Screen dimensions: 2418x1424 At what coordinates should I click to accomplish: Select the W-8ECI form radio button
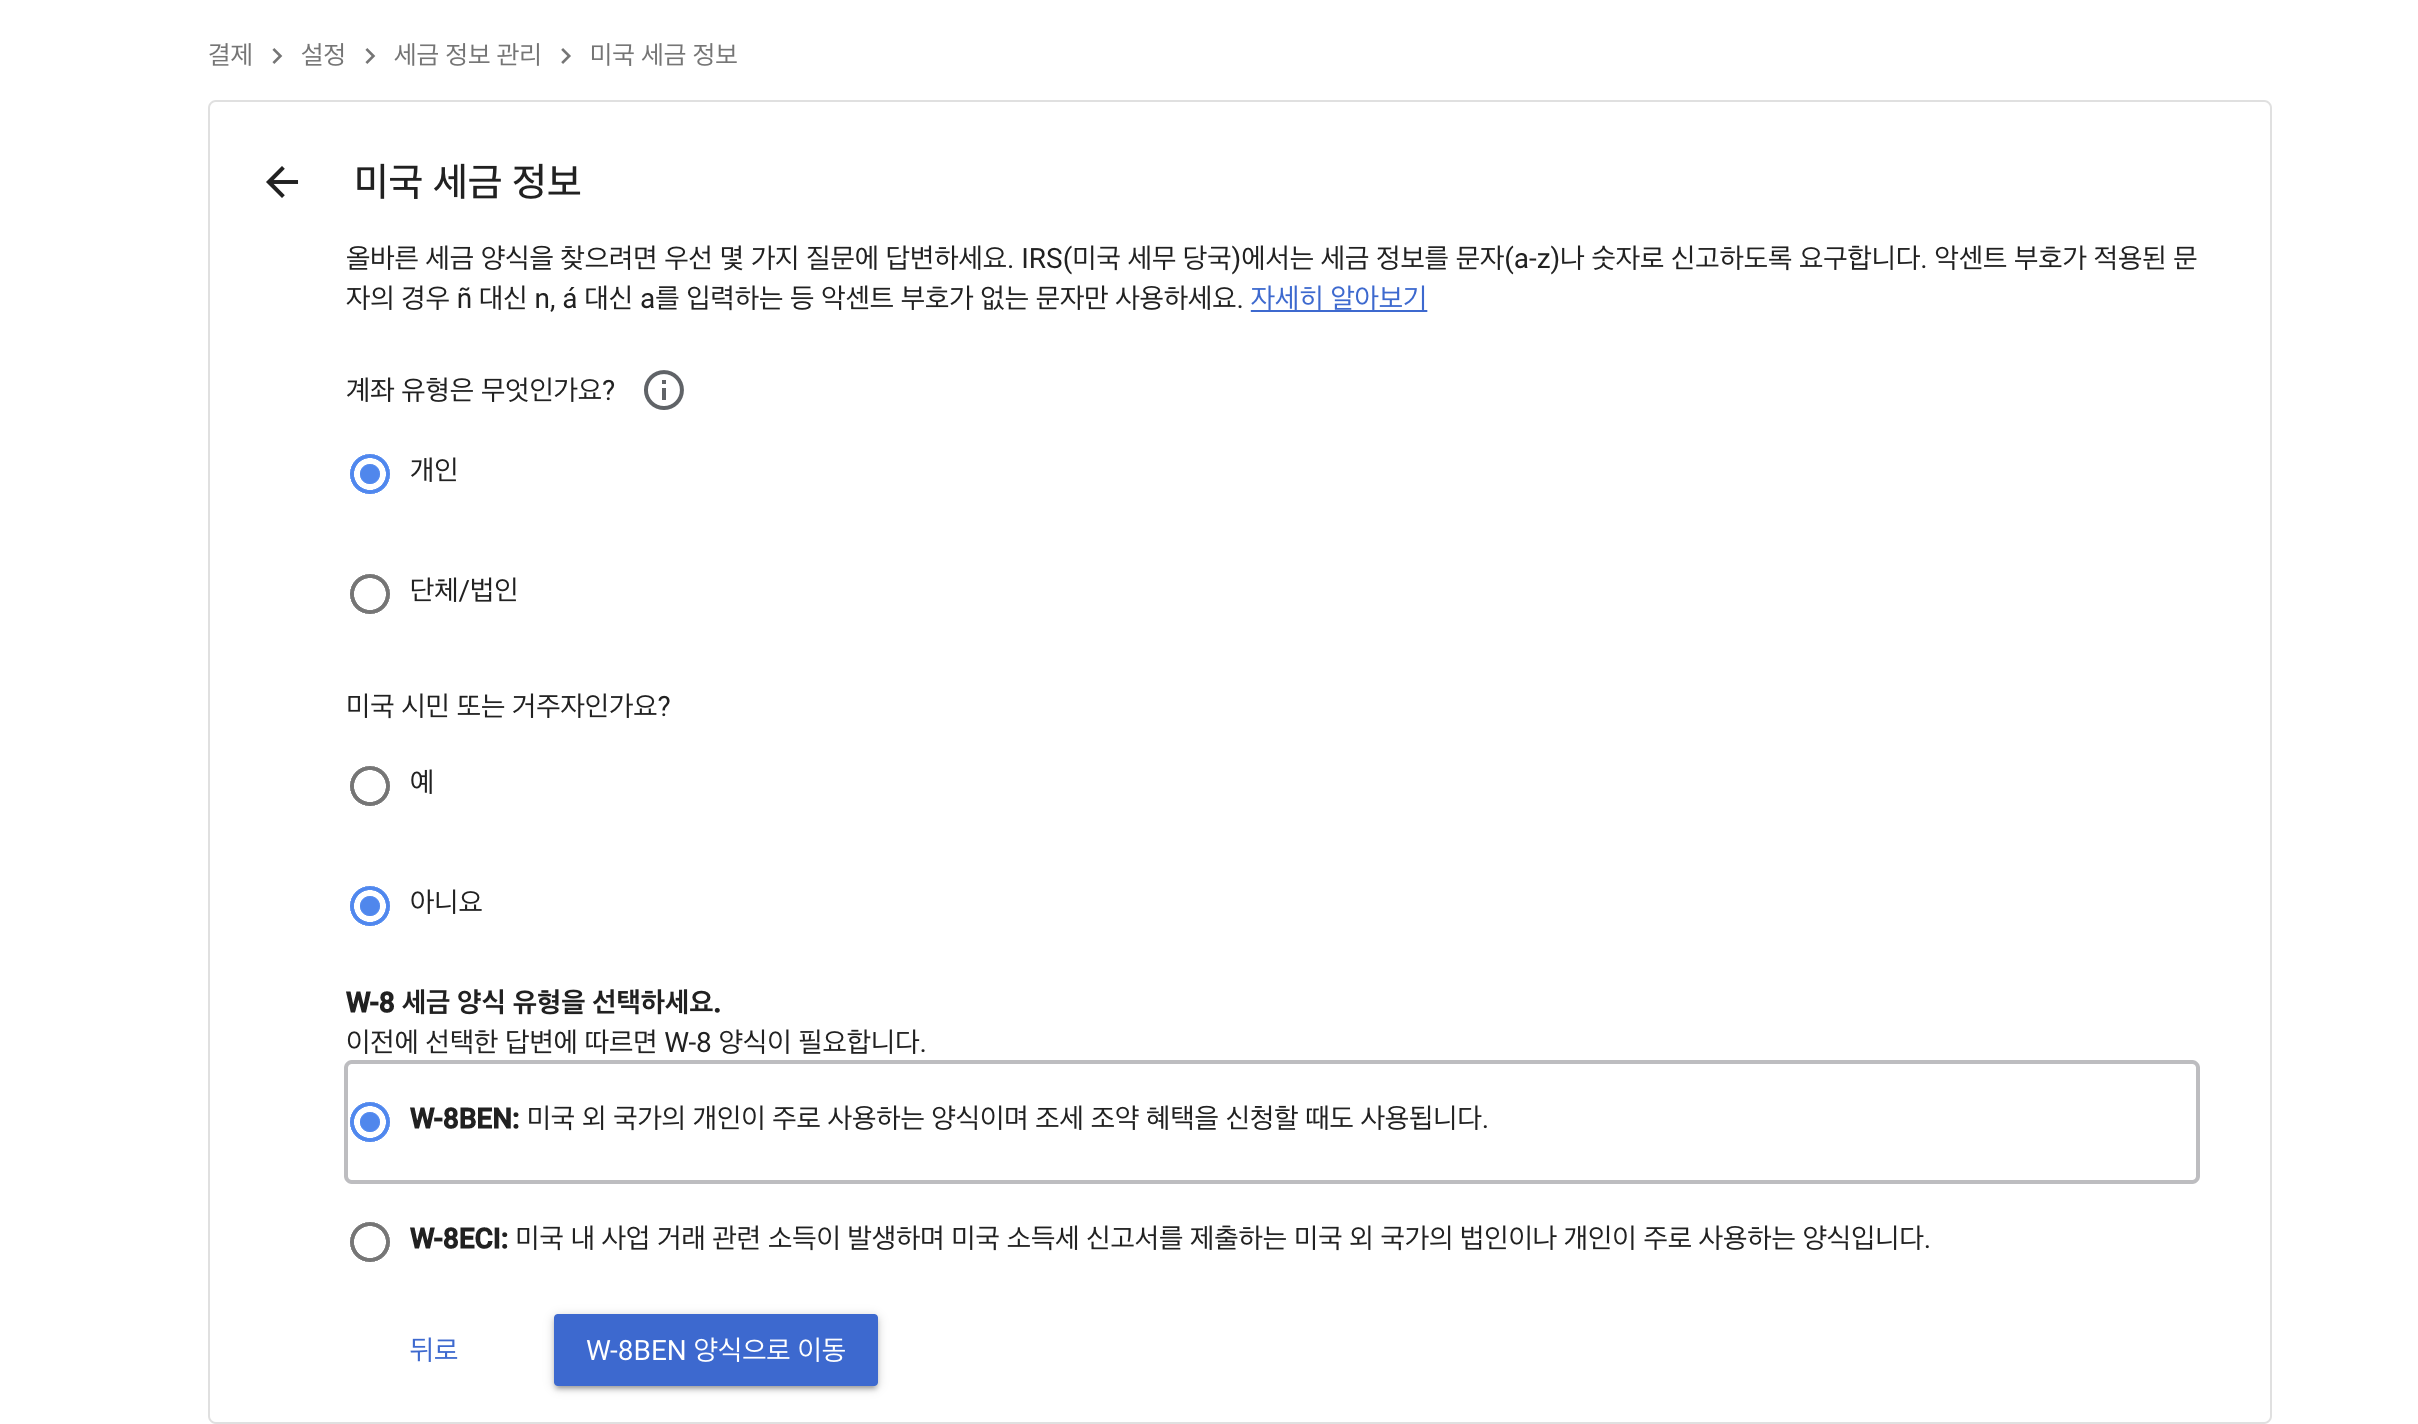370,1241
